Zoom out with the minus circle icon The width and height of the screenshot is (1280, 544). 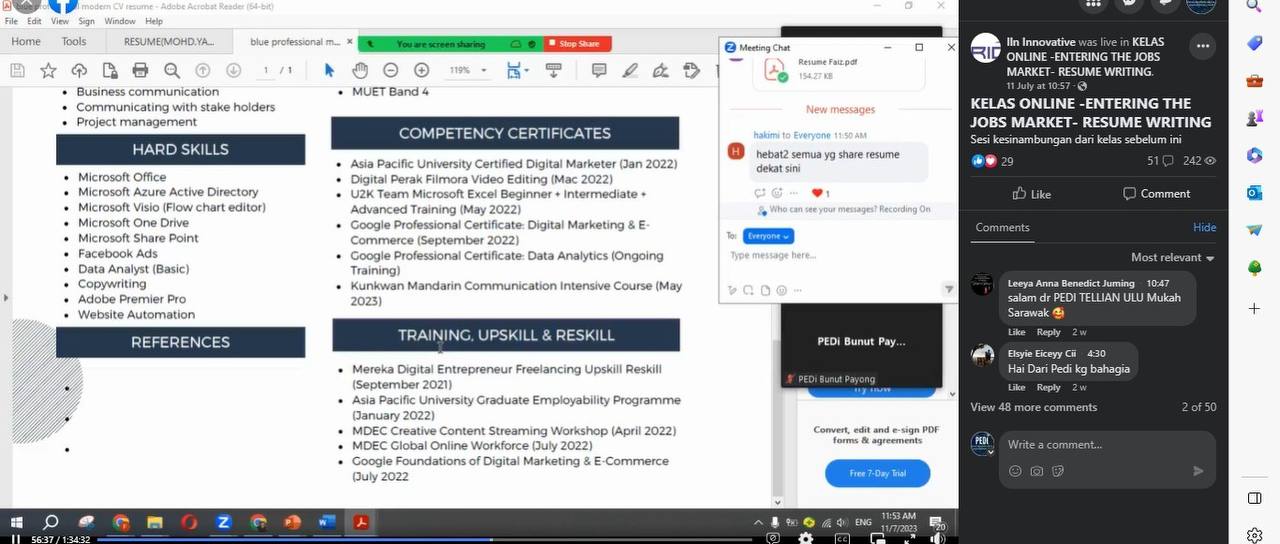(390, 70)
